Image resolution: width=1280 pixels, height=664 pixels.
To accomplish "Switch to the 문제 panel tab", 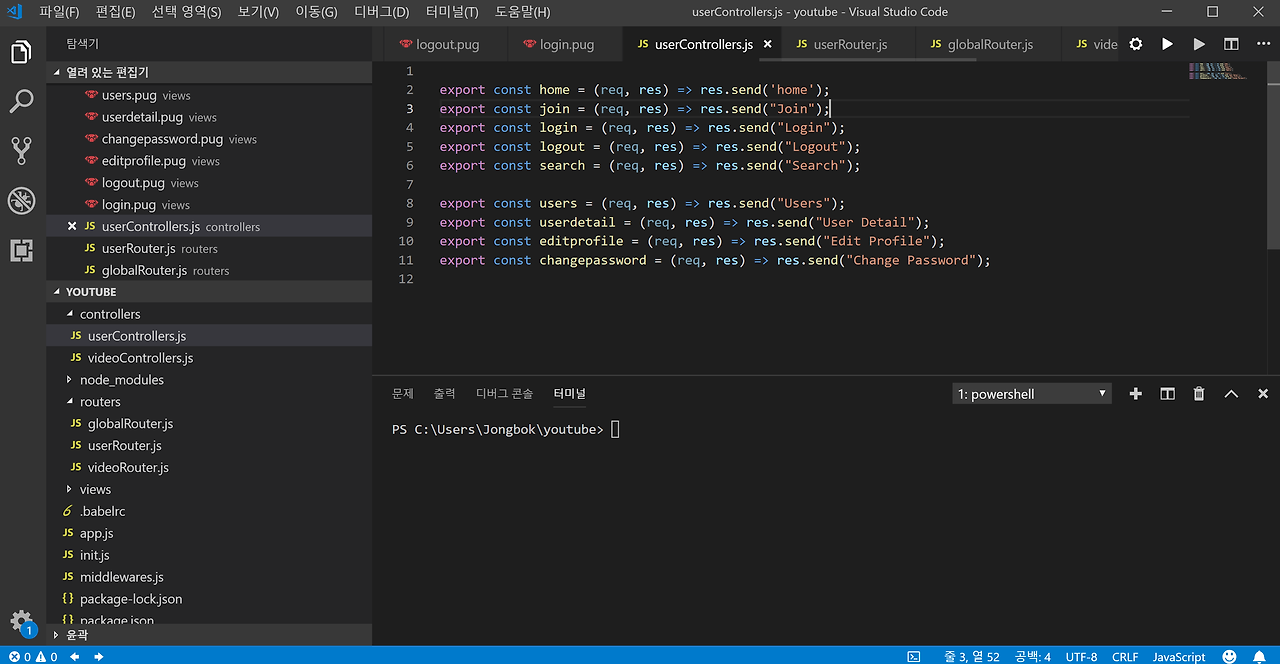I will pyautogui.click(x=402, y=394).
